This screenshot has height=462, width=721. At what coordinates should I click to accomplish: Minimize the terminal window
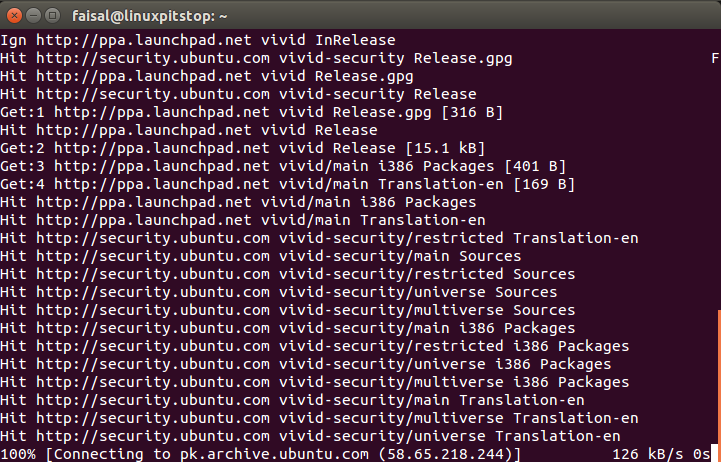pyautogui.click(x=34, y=16)
